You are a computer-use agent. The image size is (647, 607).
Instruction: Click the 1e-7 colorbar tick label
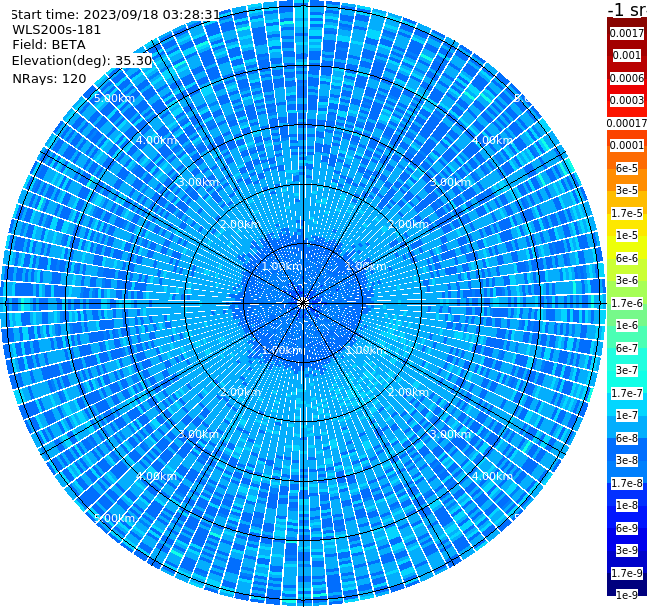627,415
